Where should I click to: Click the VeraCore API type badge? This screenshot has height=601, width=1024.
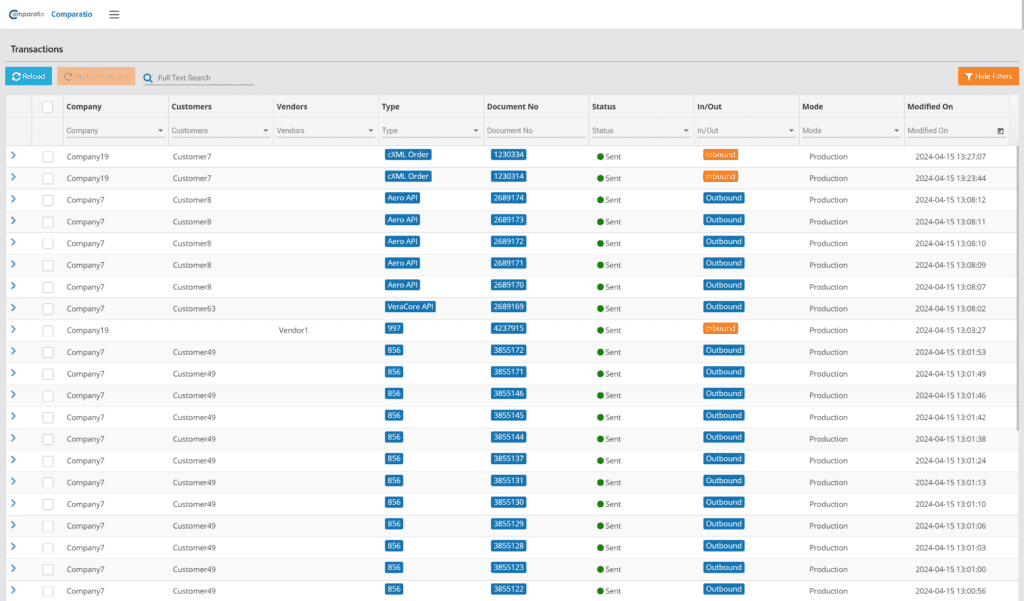[410, 307]
